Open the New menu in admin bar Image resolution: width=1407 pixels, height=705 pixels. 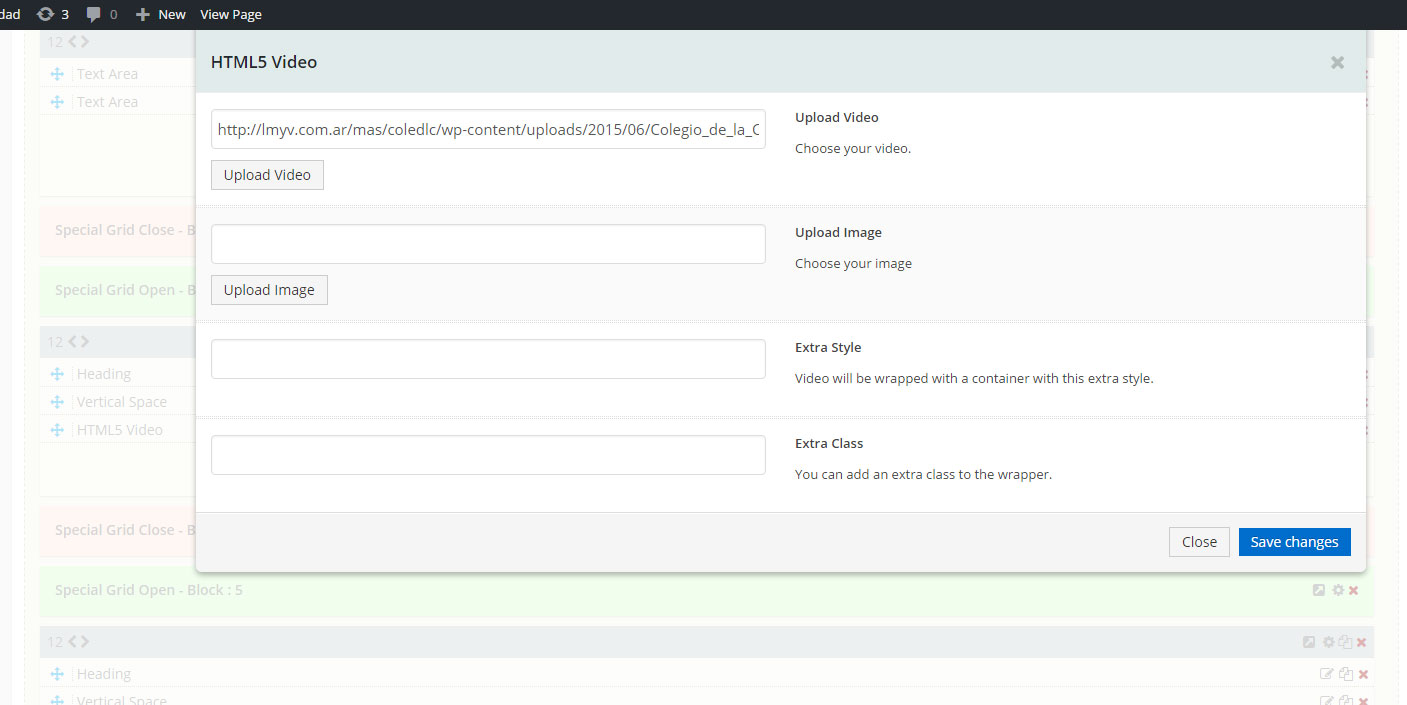[x=161, y=14]
